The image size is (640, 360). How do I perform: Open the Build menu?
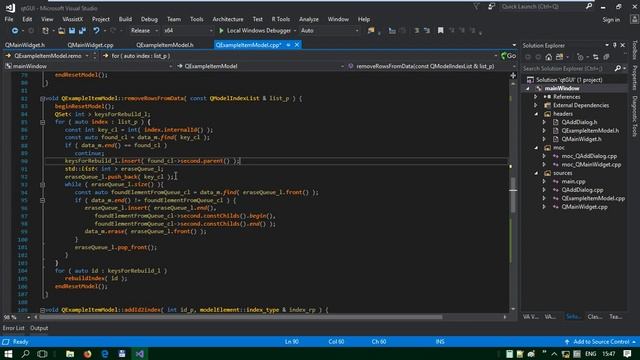coord(125,19)
